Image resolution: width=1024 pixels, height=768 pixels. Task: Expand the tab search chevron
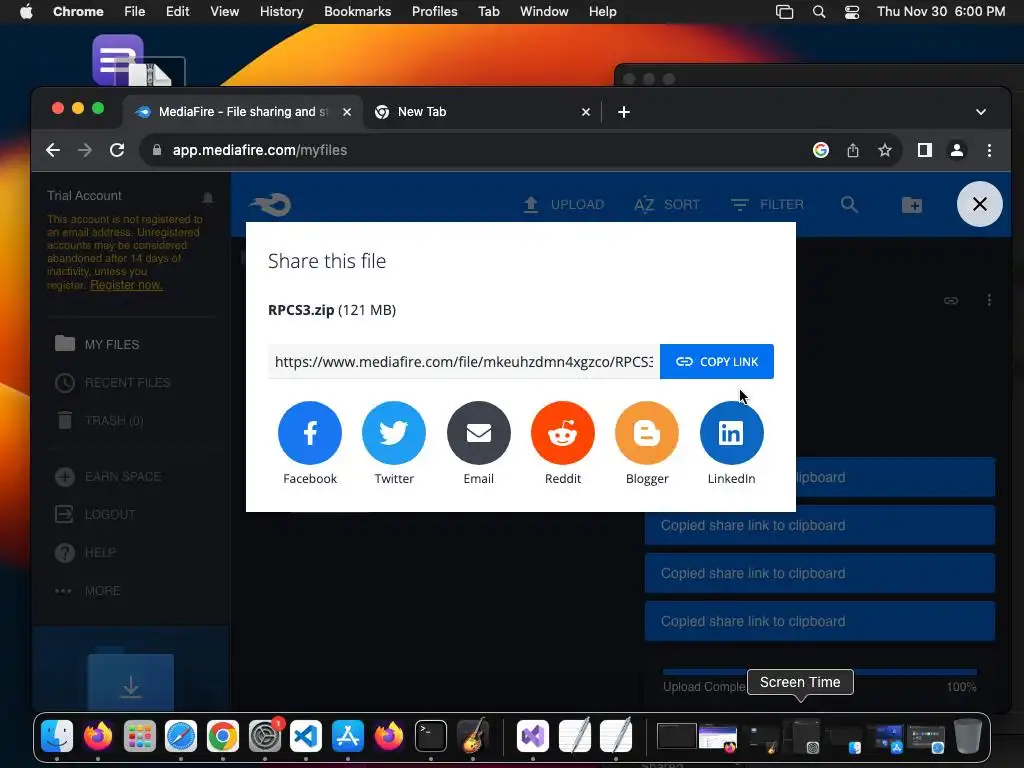(x=981, y=112)
